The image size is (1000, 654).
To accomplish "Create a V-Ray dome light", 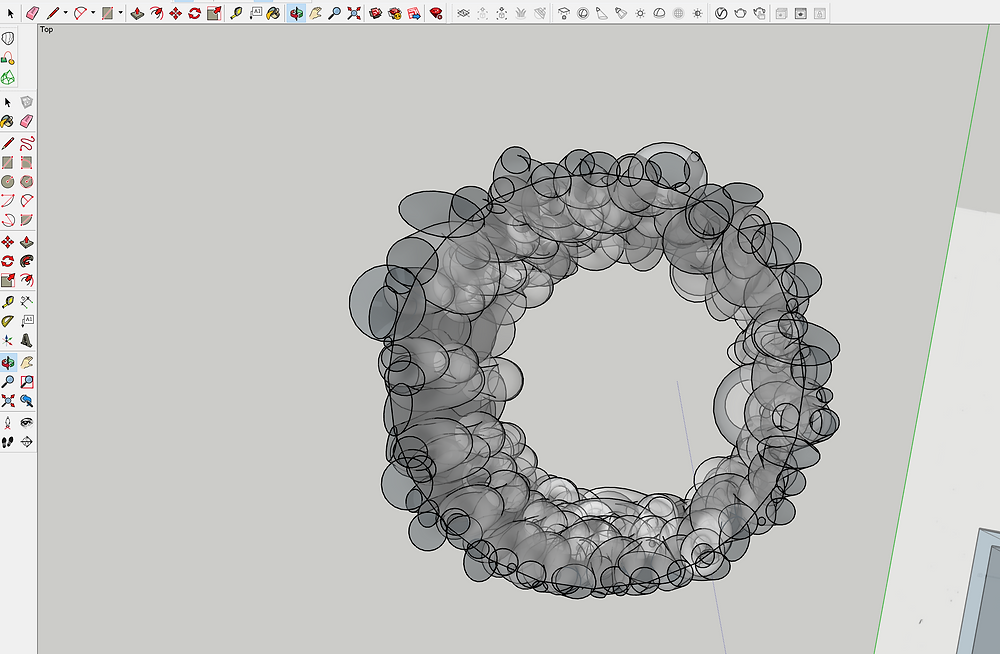I will tap(659, 13).
